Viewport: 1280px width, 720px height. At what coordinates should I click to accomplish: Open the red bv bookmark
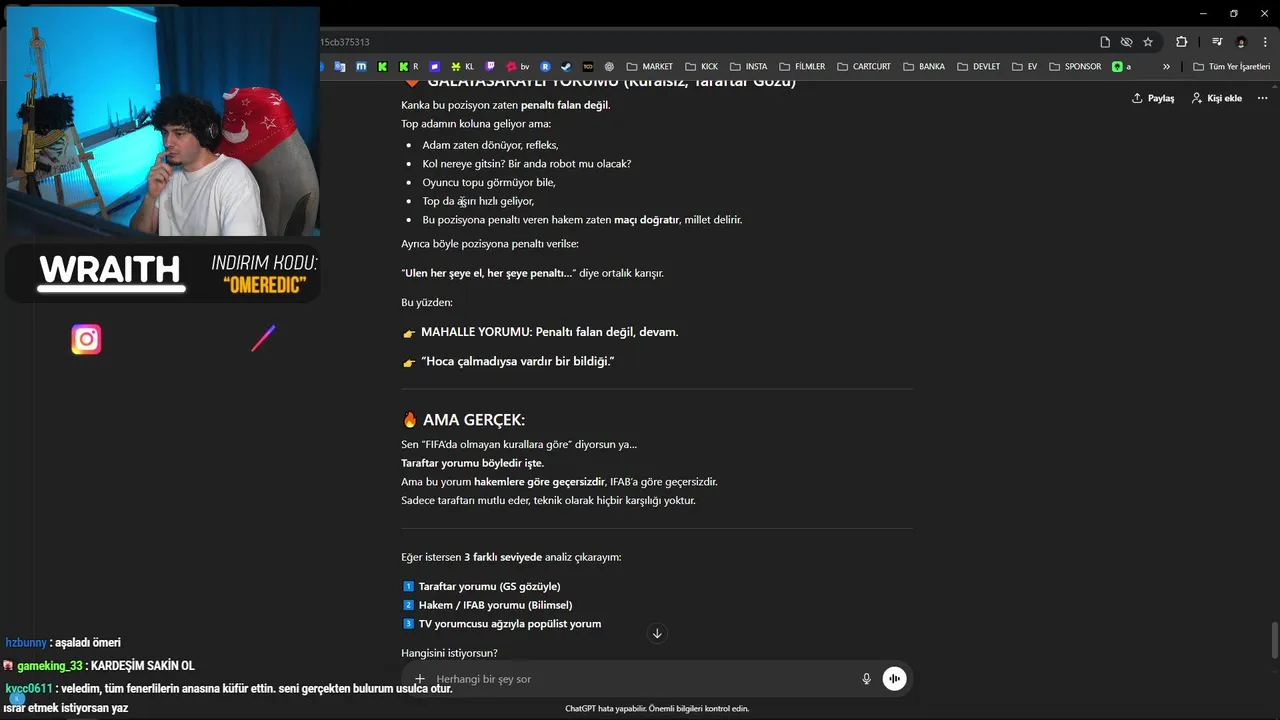(x=517, y=67)
